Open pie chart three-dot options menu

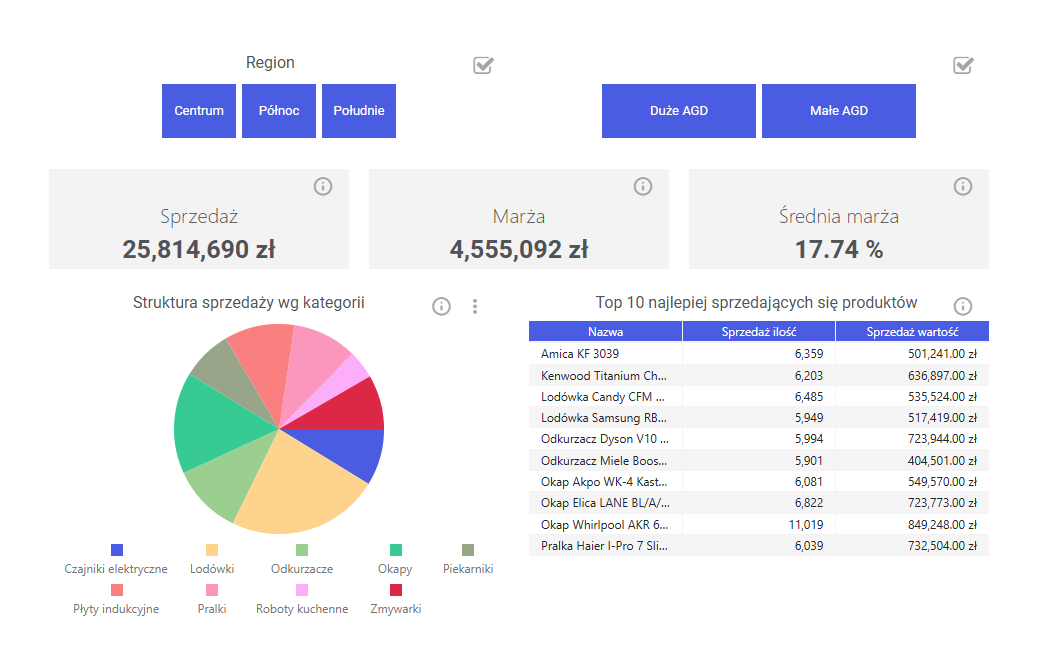point(474,306)
